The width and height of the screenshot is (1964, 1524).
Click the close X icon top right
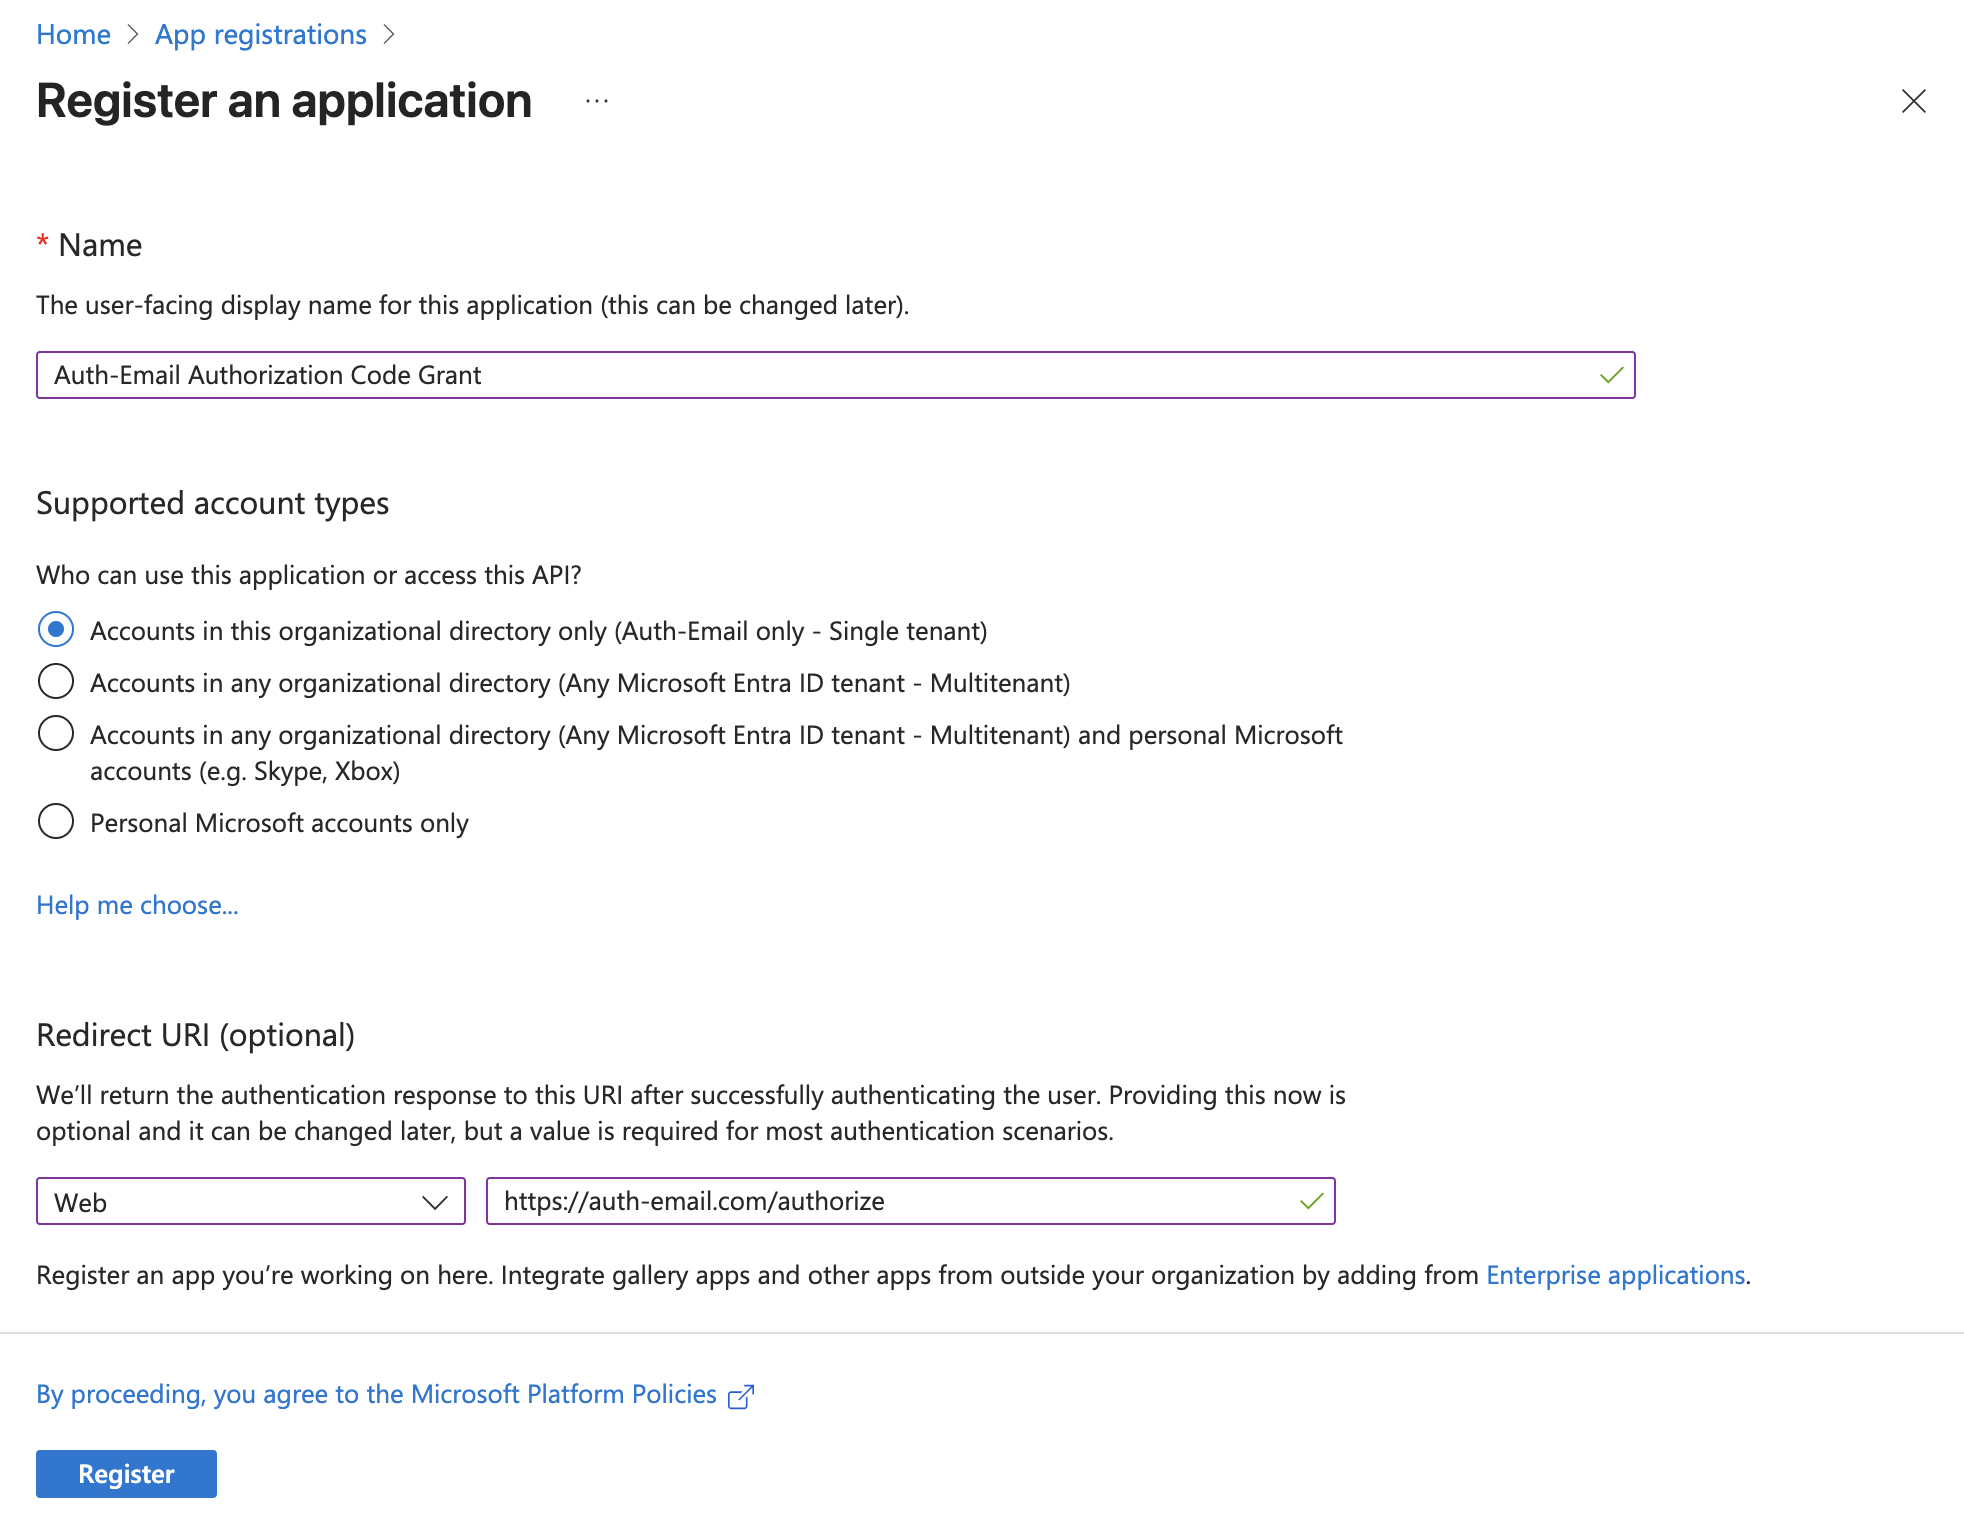(x=1912, y=101)
